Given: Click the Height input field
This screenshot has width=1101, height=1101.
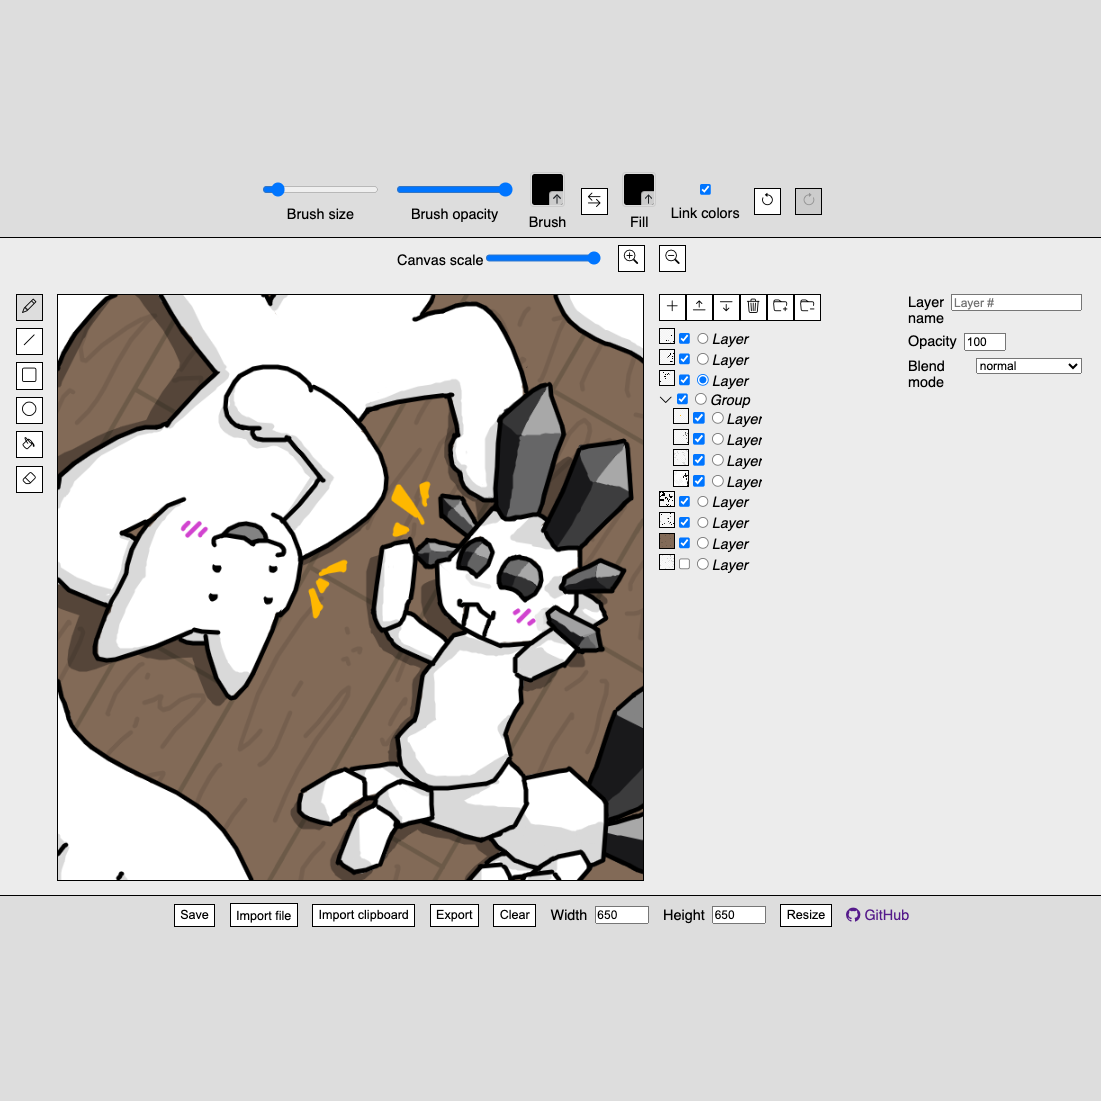Looking at the screenshot, I should [739, 915].
